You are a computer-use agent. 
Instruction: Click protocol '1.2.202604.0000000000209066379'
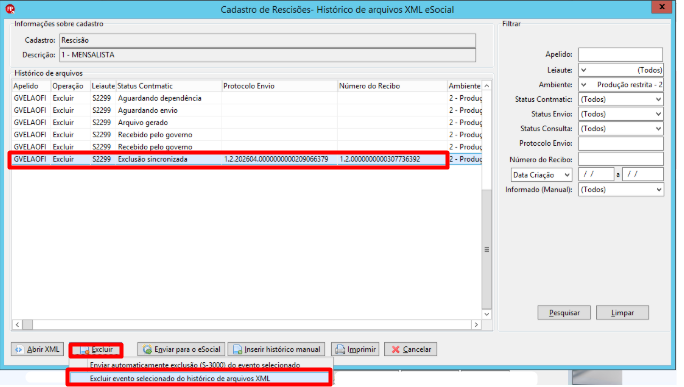point(276,159)
